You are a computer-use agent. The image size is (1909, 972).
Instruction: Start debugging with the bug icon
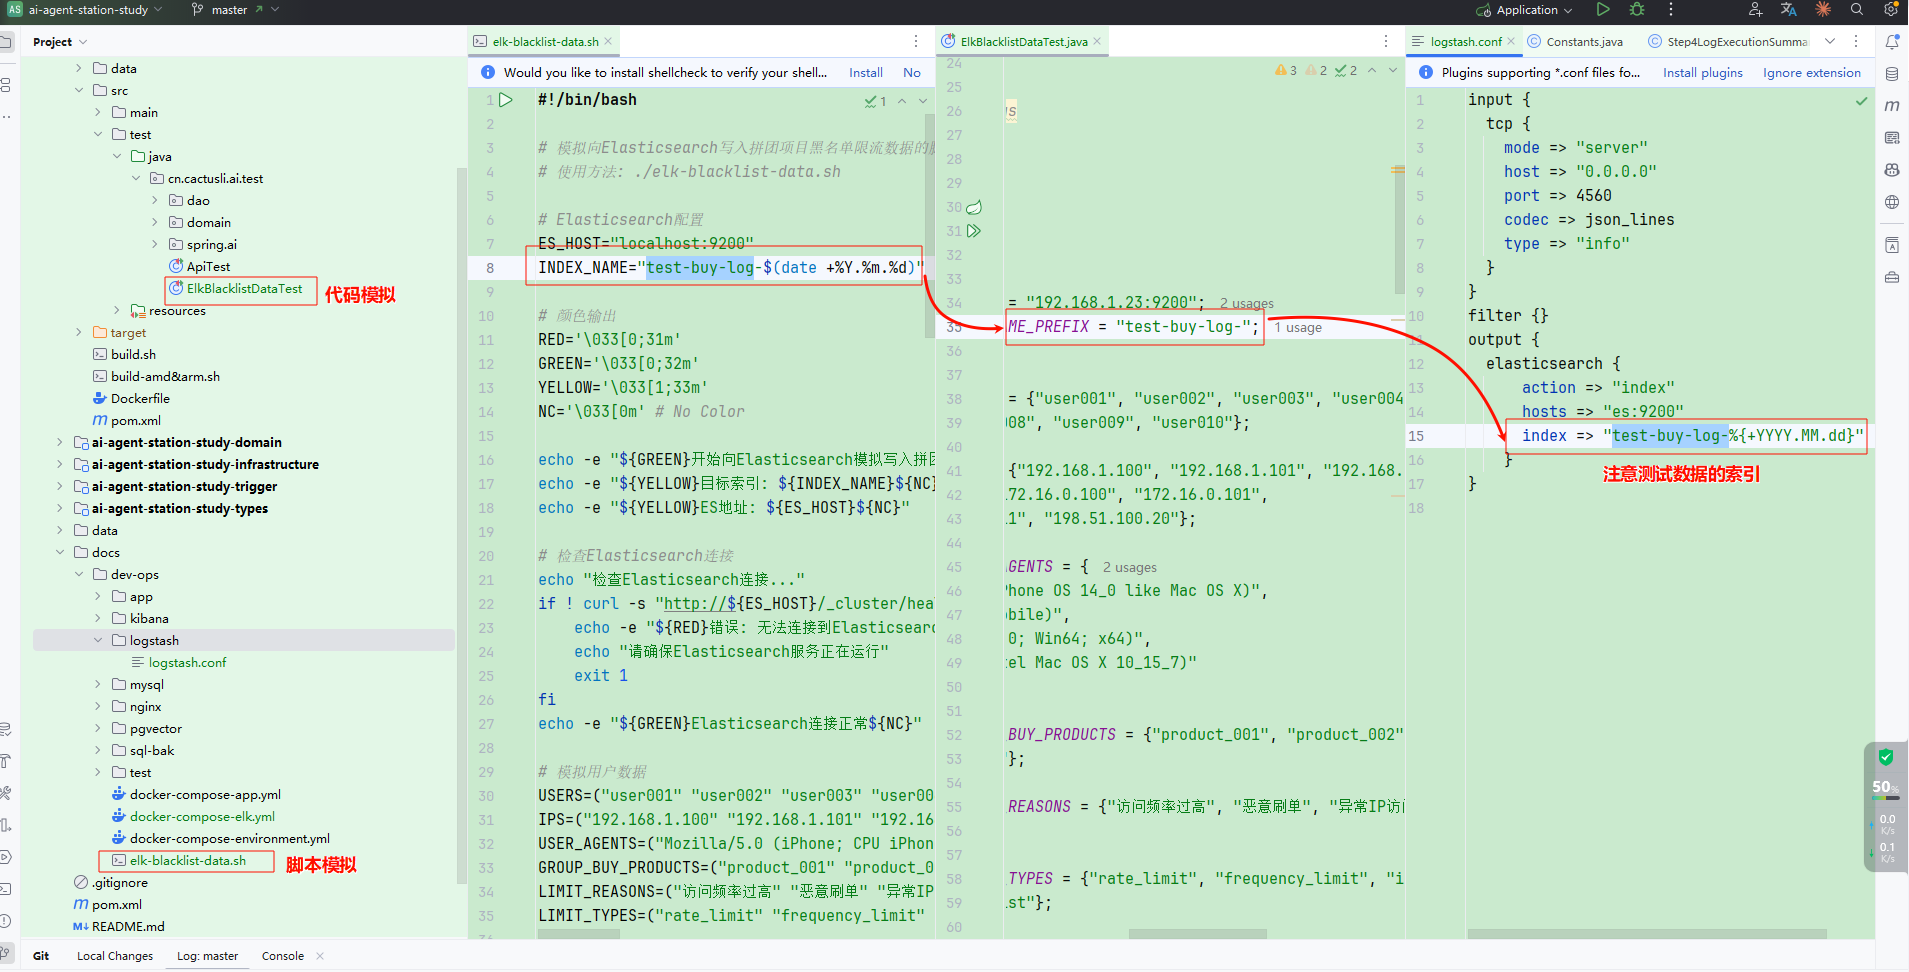click(x=1637, y=10)
